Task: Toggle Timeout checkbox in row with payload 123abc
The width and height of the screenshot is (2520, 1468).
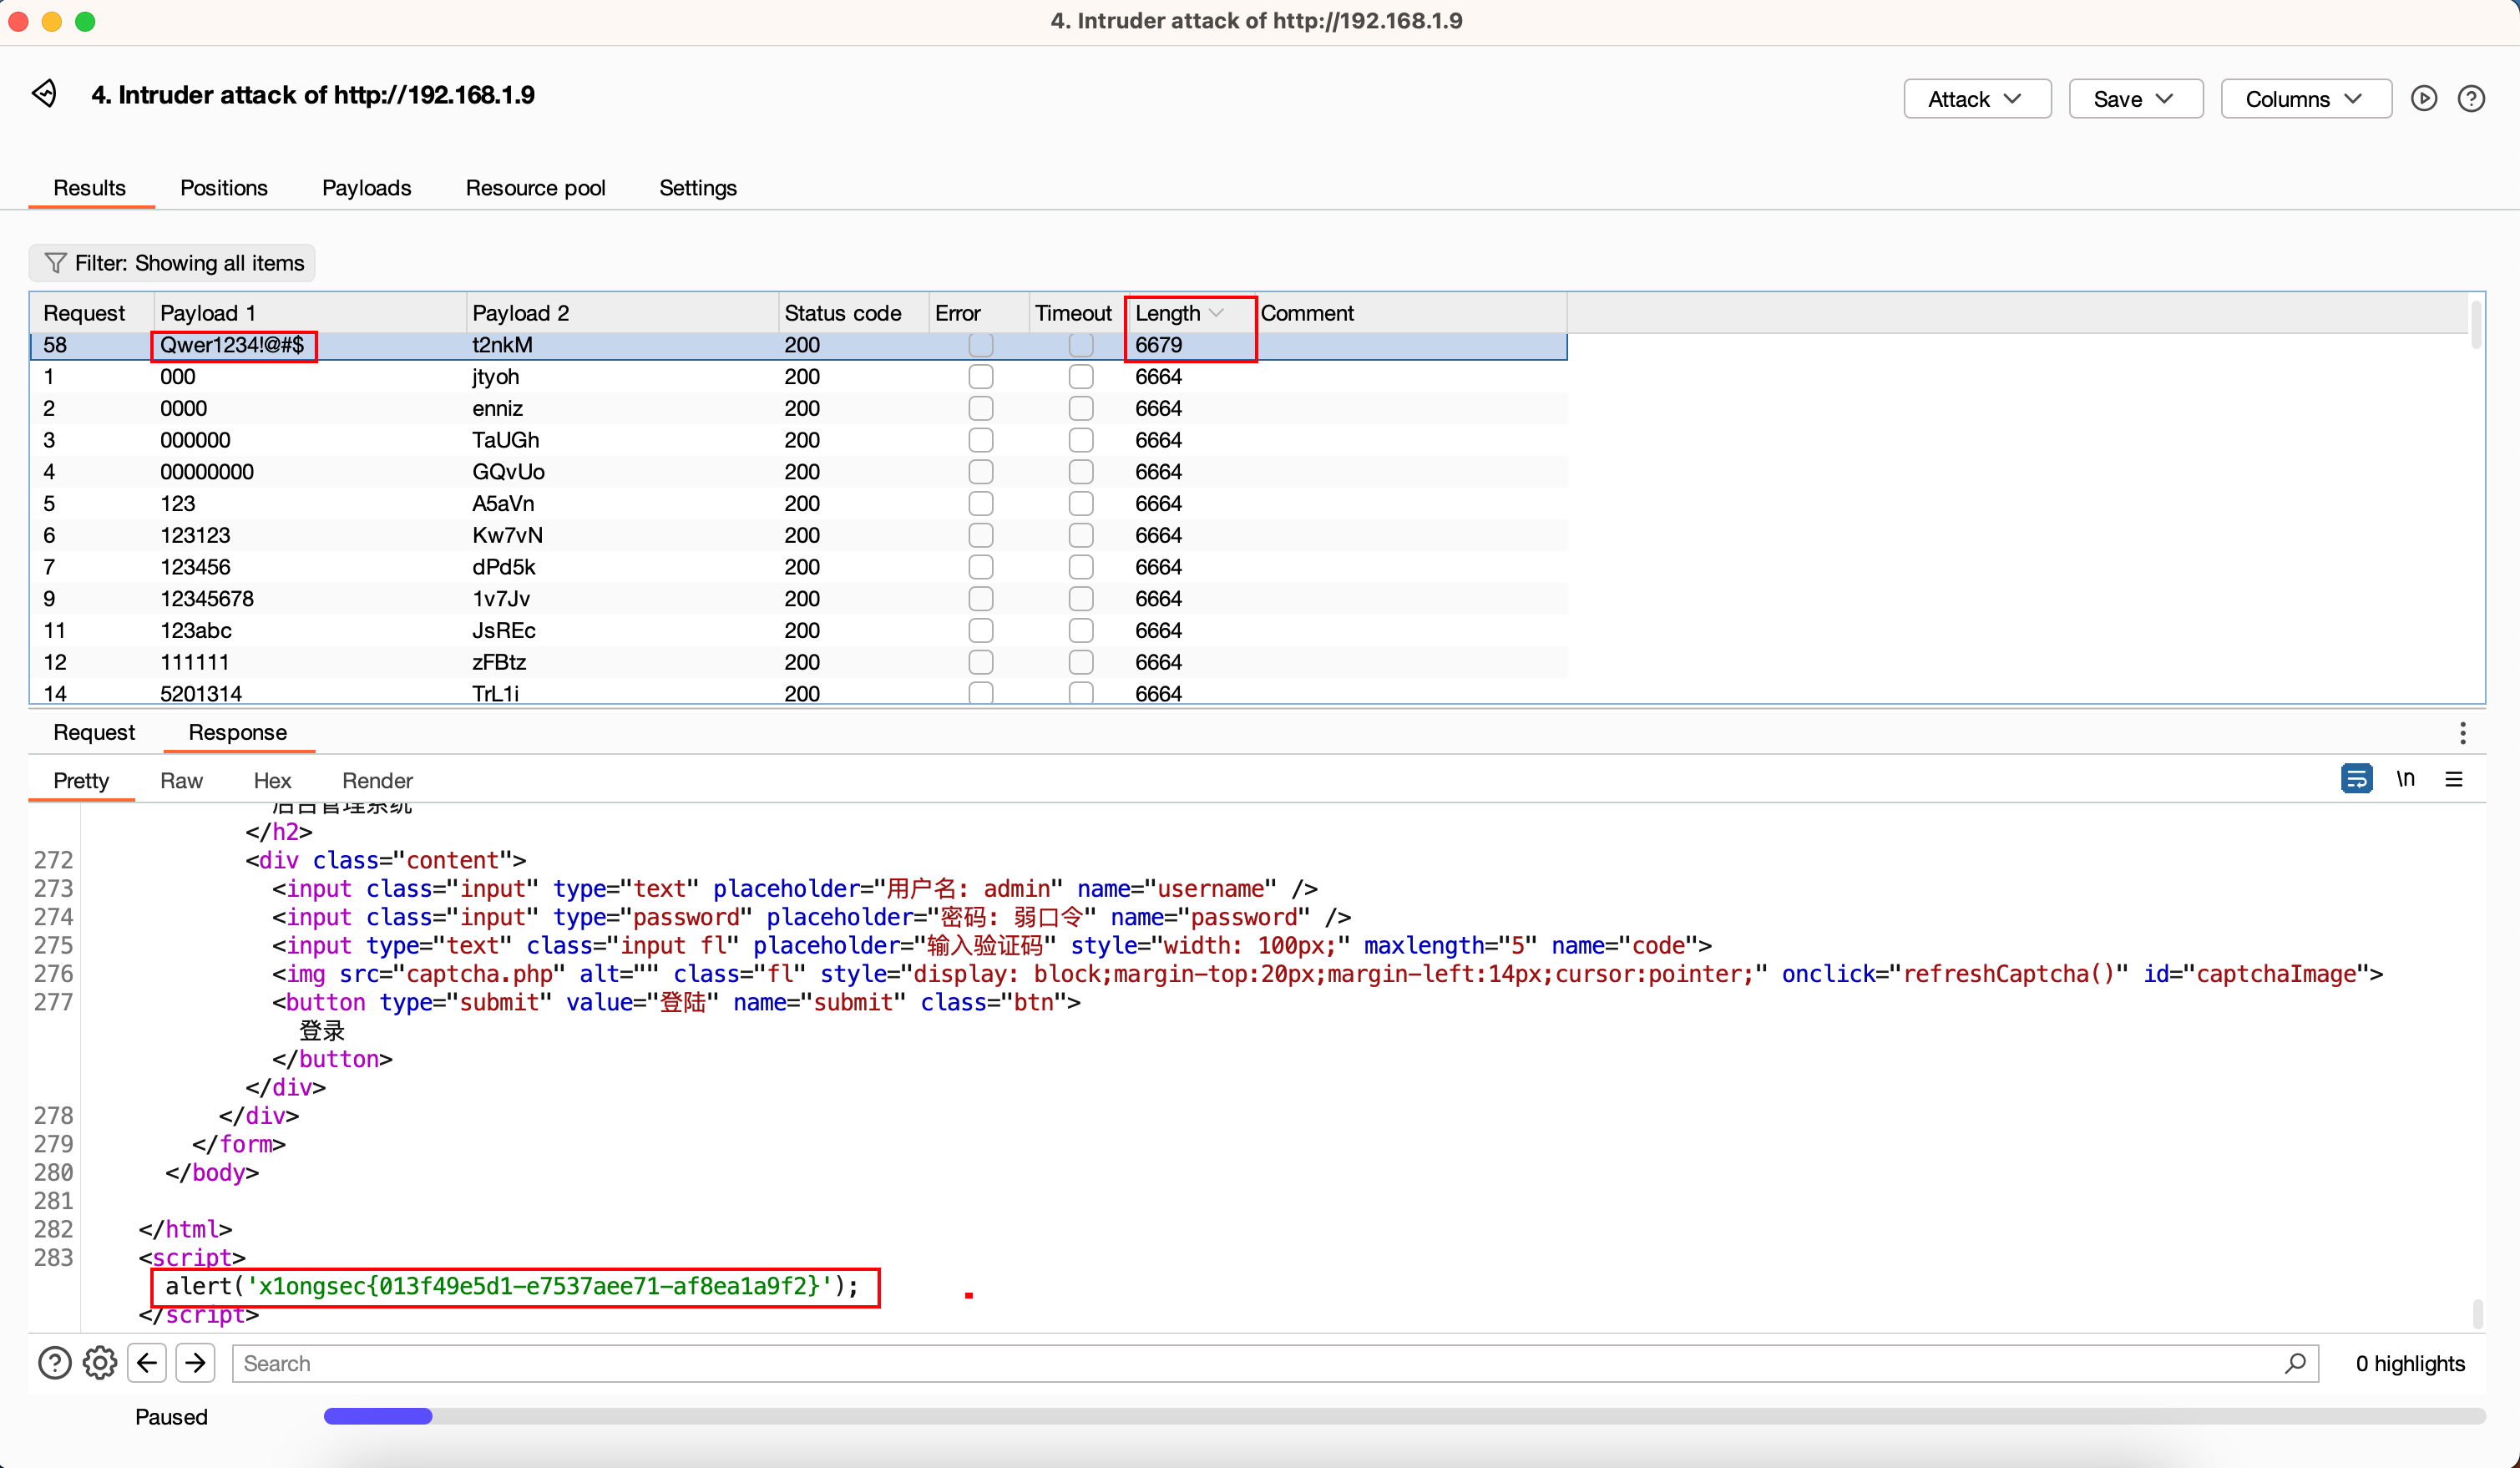Action: click(1081, 630)
